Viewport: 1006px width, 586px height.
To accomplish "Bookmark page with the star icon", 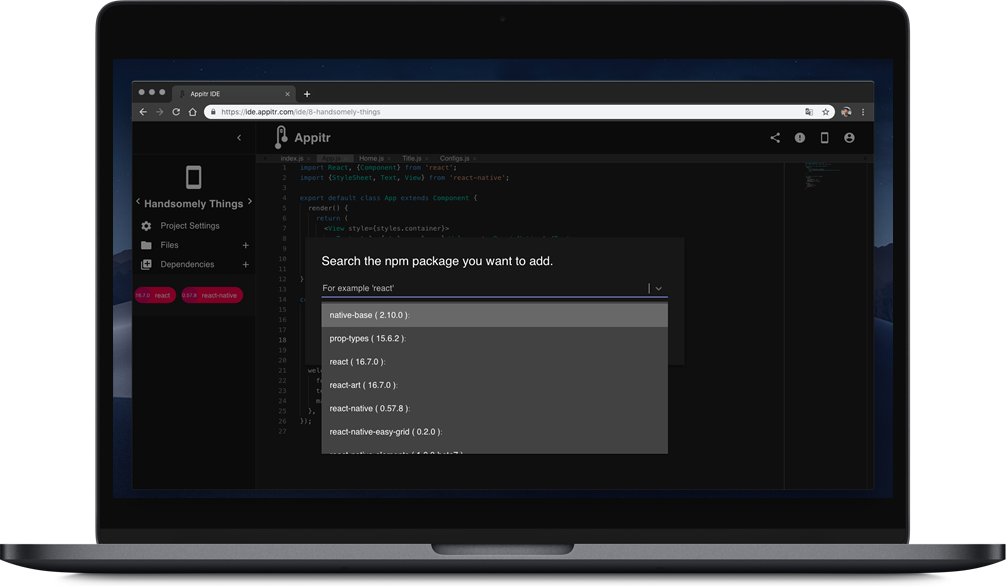I will tap(826, 112).
